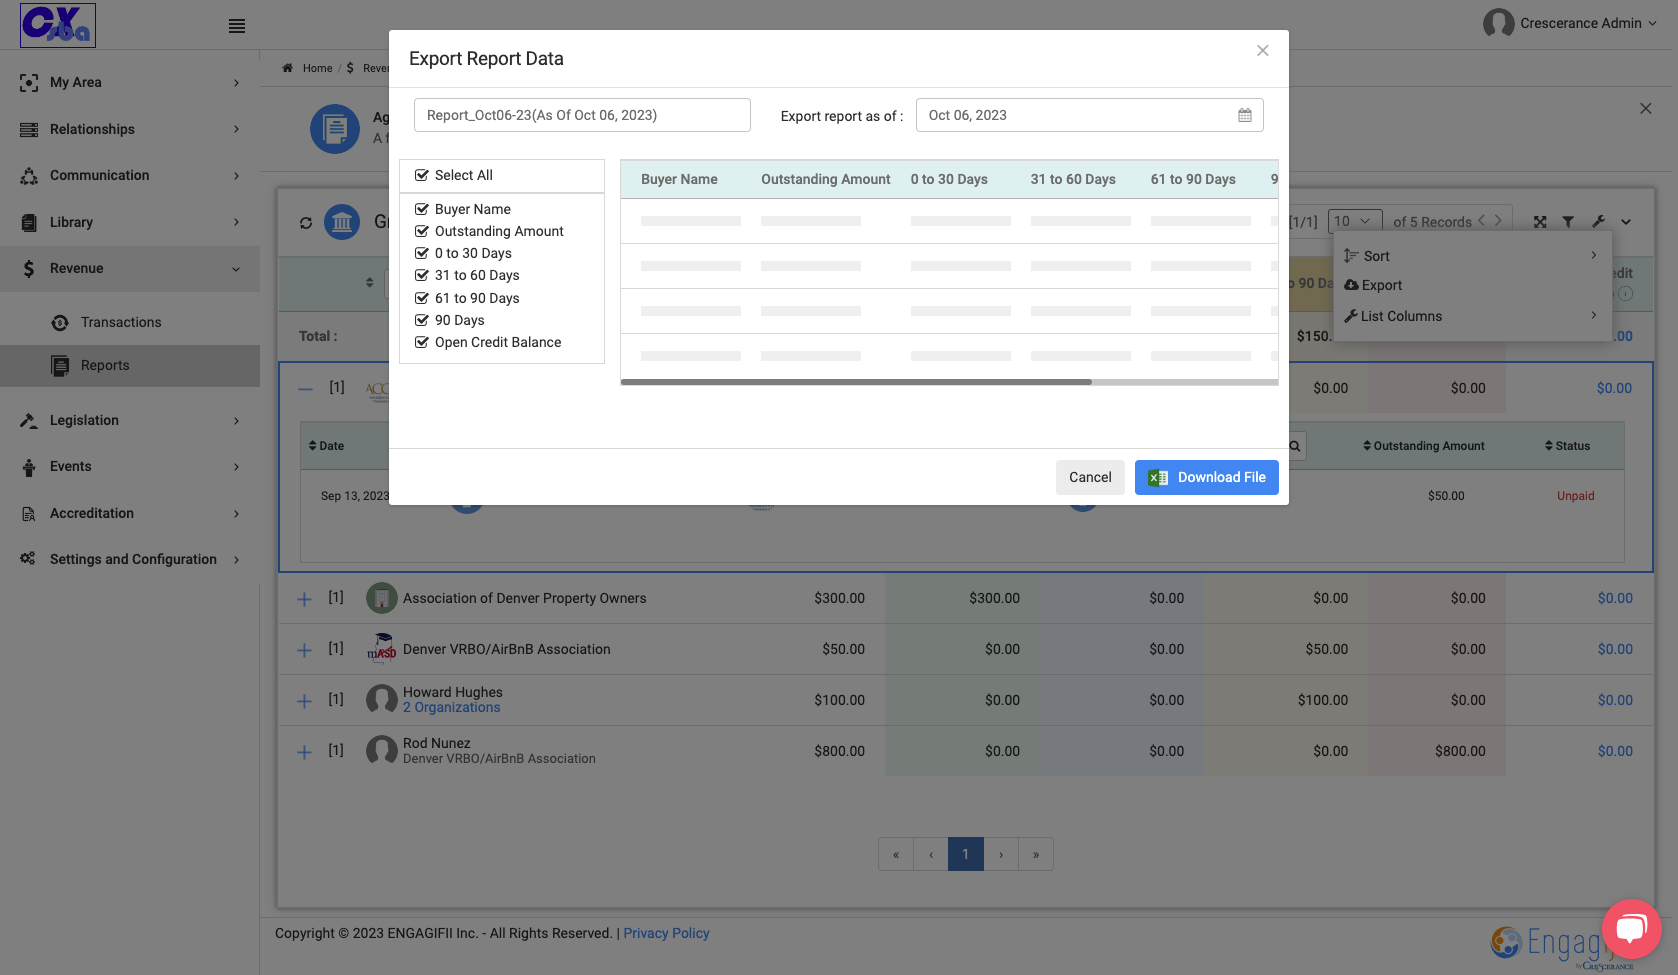Close the report panel with X
1678x975 pixels.
(x=1646, y=108)
